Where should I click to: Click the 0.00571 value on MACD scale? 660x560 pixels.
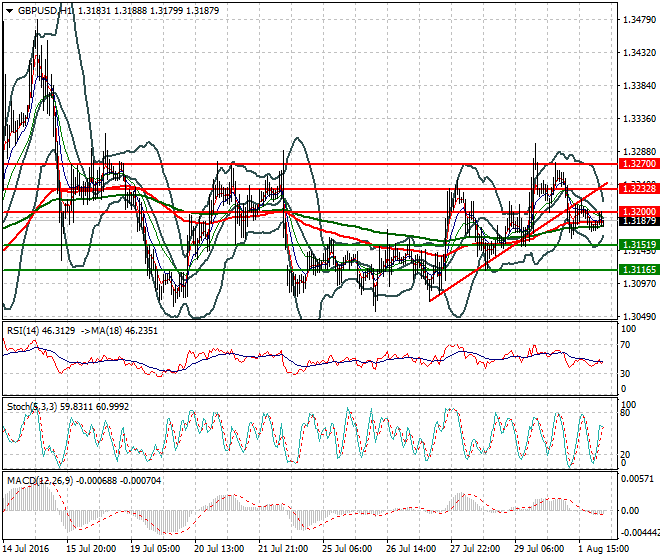click(x=636, y=479)
